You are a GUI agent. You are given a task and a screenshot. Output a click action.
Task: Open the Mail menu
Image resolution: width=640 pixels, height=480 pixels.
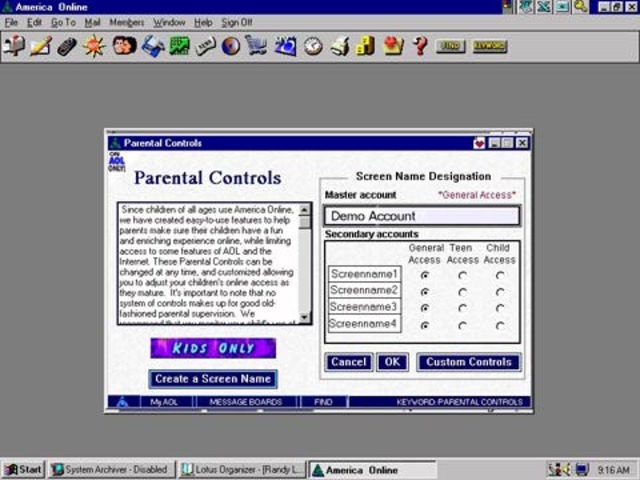92,22
